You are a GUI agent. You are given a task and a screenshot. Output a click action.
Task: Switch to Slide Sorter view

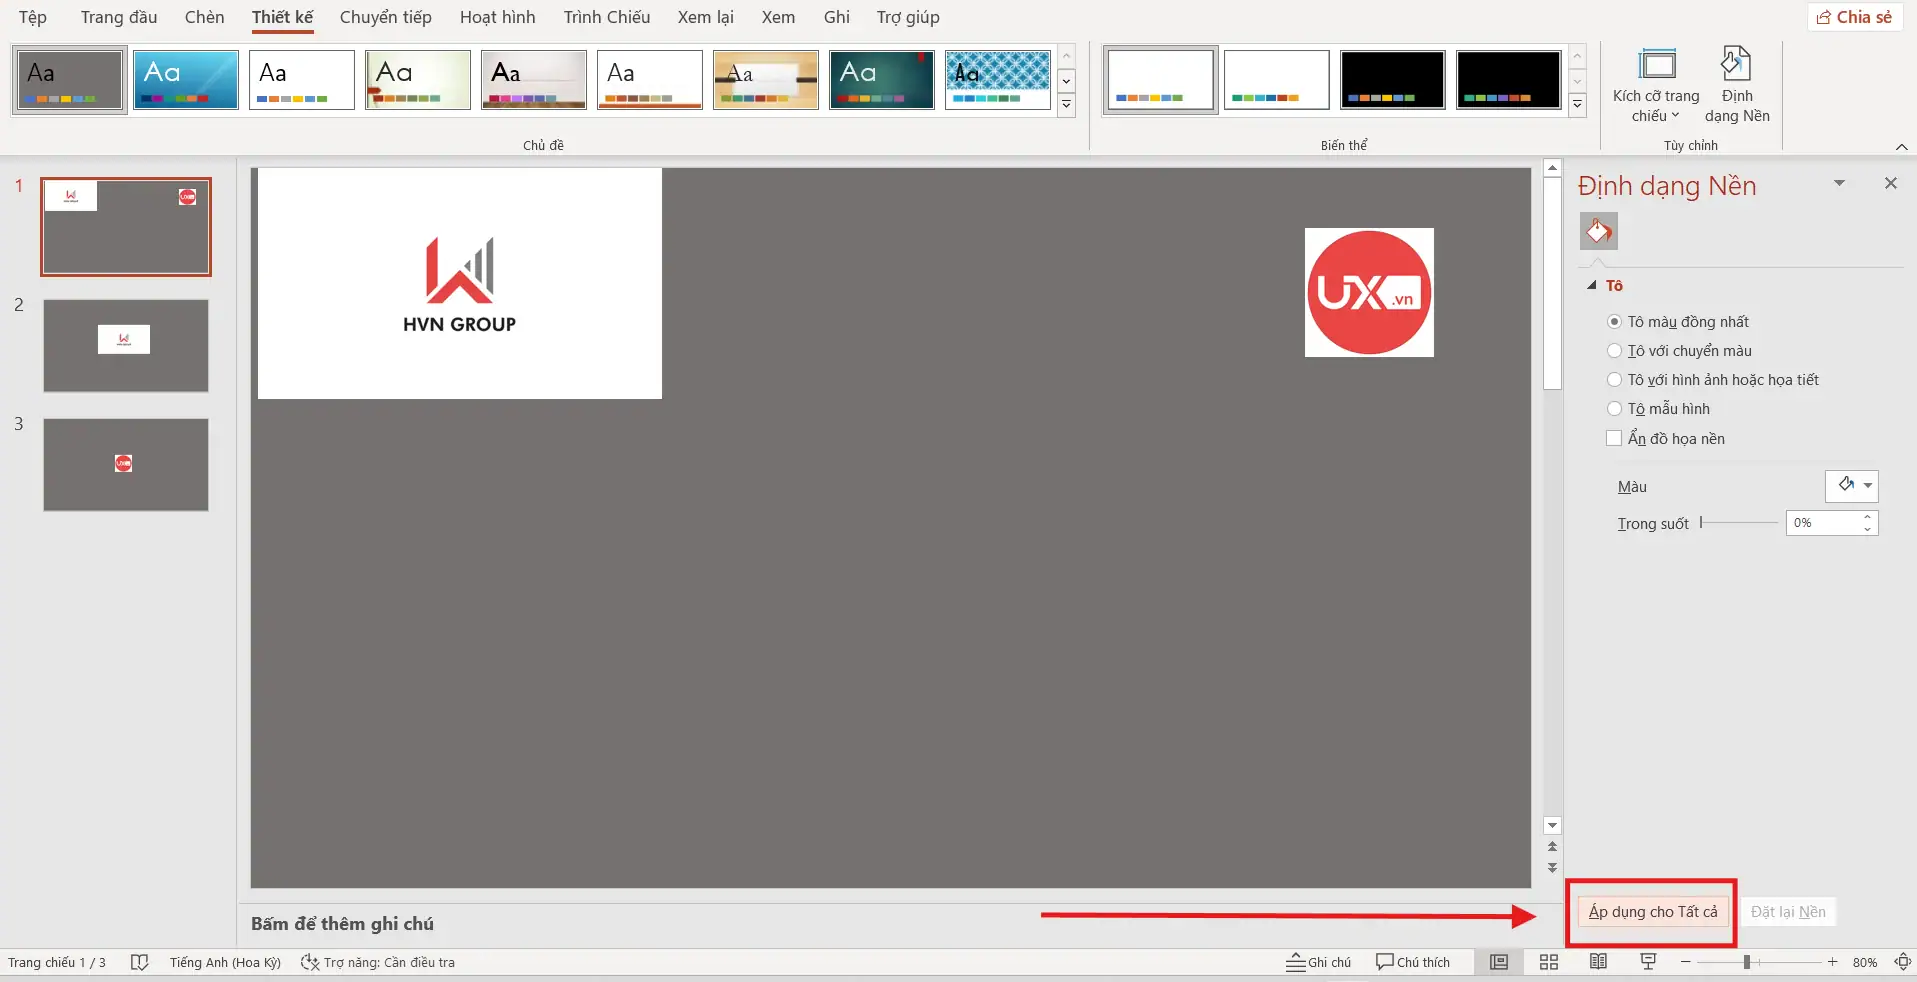coord(1548,962)
